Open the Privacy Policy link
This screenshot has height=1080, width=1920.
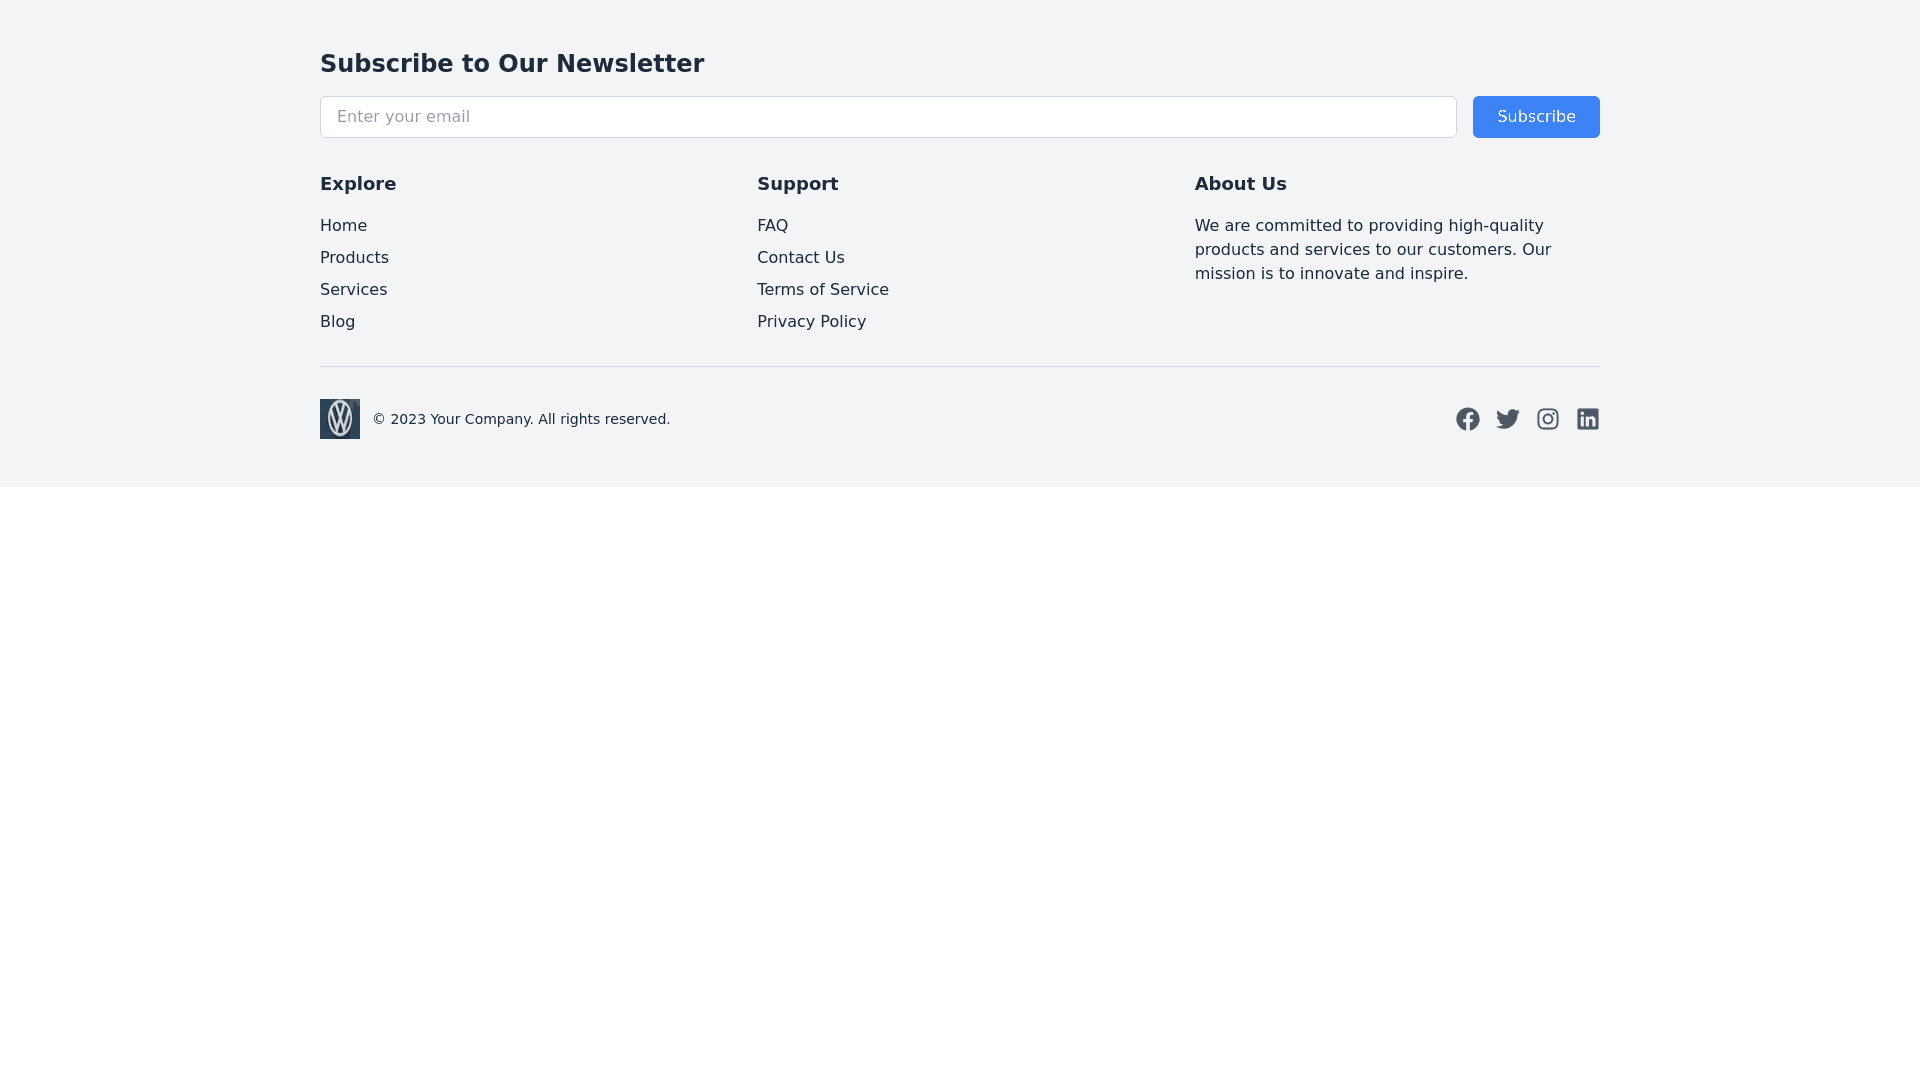811,322
